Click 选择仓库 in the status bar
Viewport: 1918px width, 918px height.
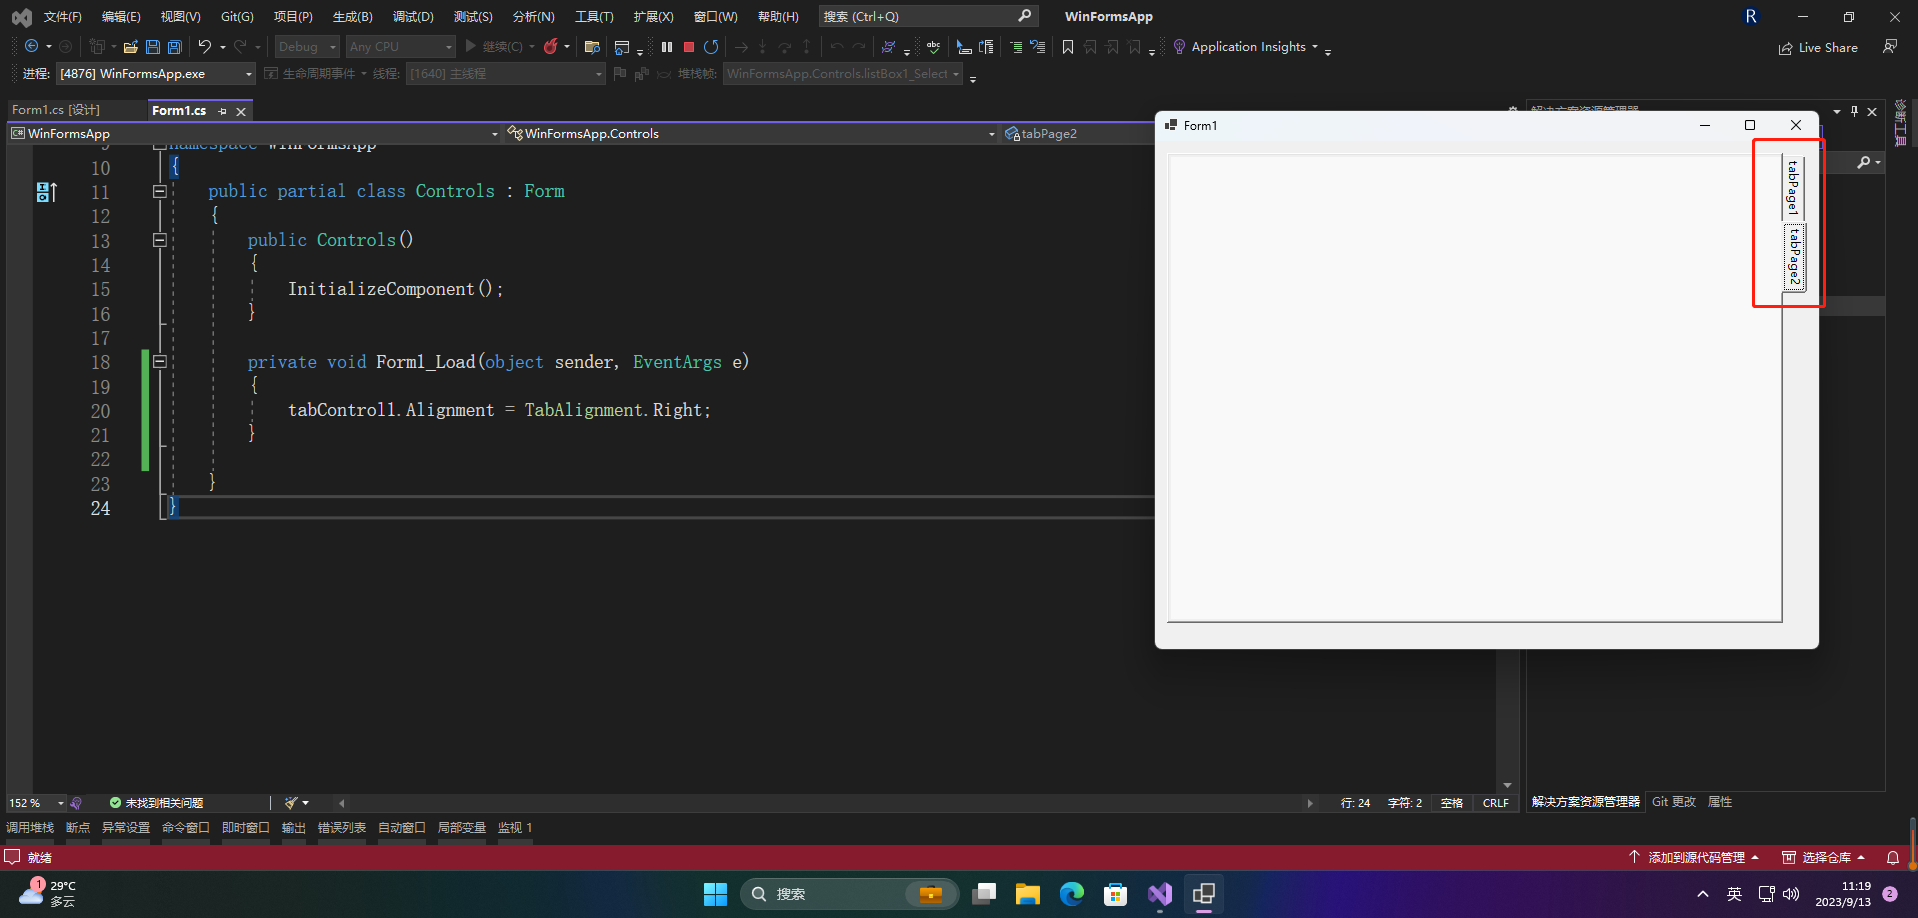tap(1825, 857)
